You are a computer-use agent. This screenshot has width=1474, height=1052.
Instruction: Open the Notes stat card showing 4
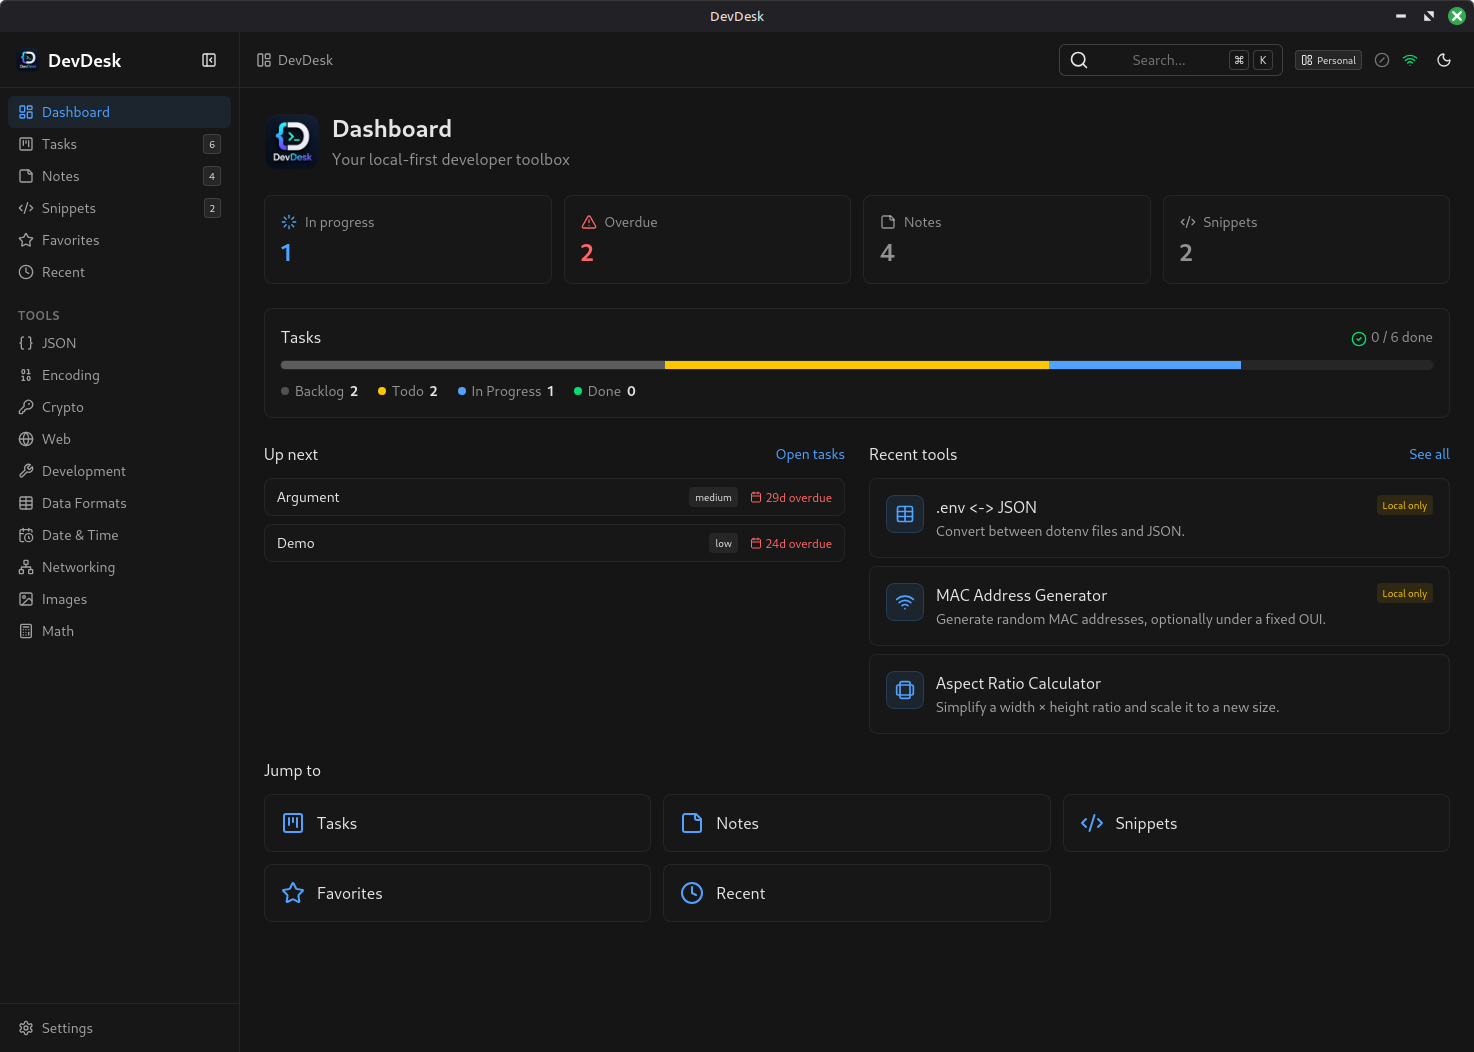coord(1007,240)
